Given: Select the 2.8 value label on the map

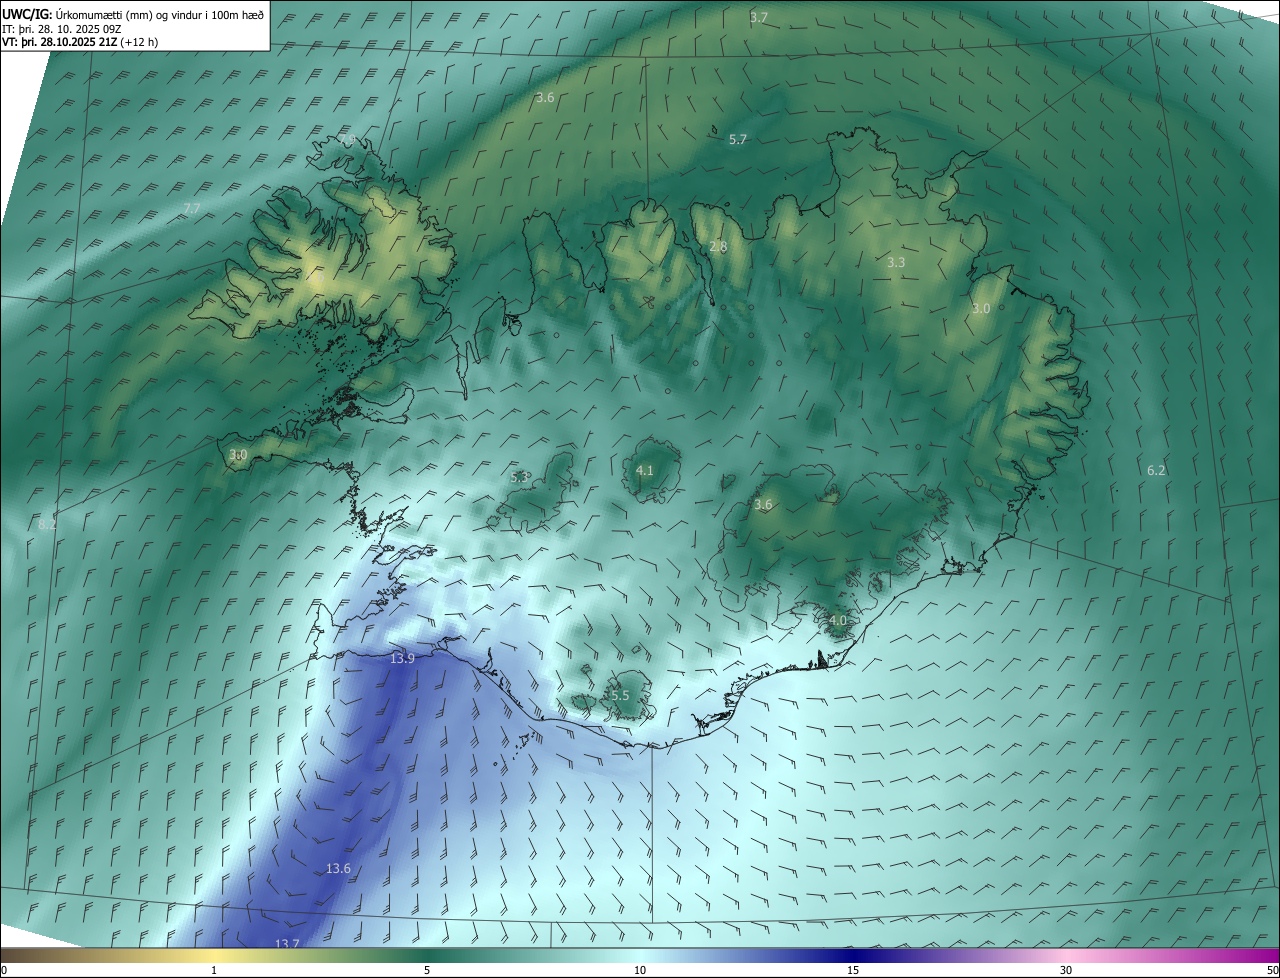Looking at the screenshot, I should click(718, 246).
